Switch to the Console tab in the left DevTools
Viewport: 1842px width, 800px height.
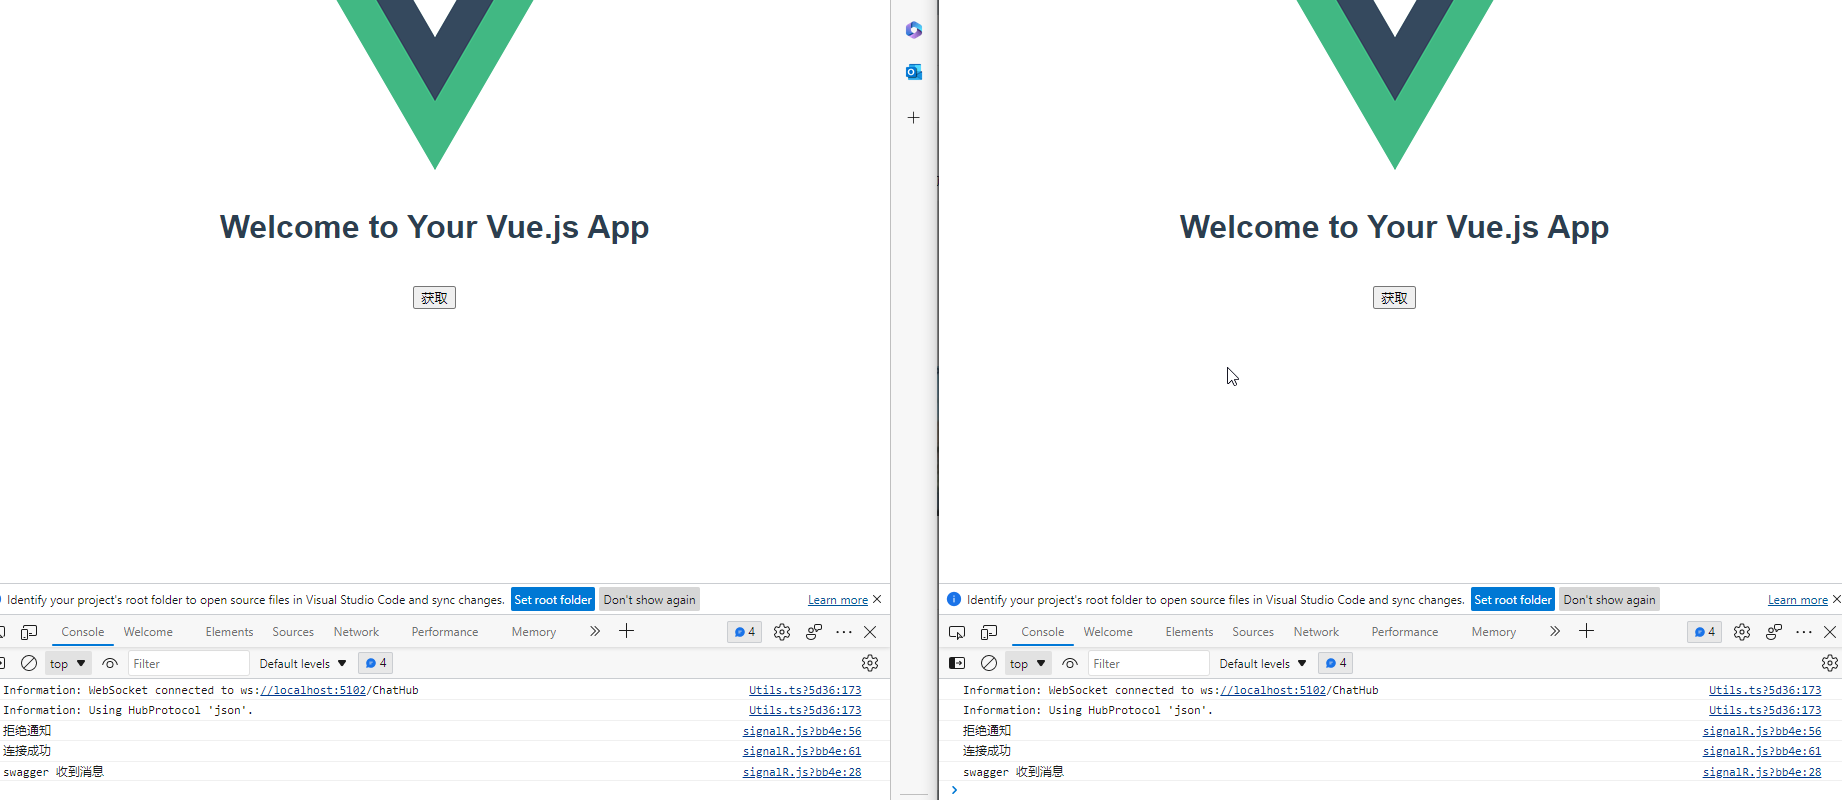pyautogui.click(x=83, y=632)
